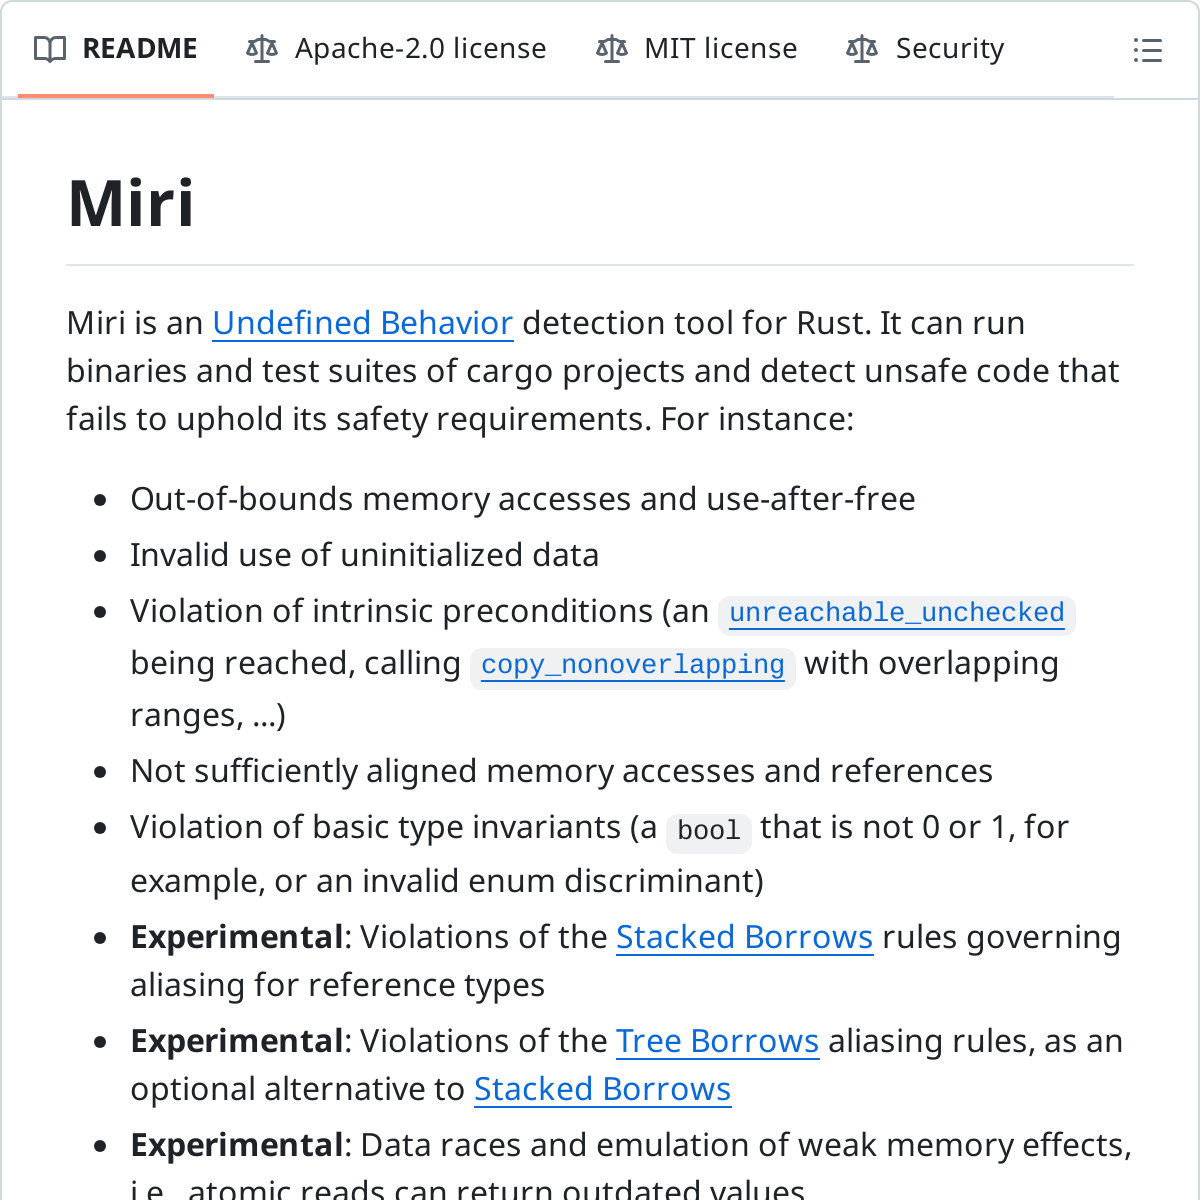Image resolution: width=1200 pixels, height=1200 pixels.
Task: Open the first Stacked Borrows link
Action: pos(745,937)
